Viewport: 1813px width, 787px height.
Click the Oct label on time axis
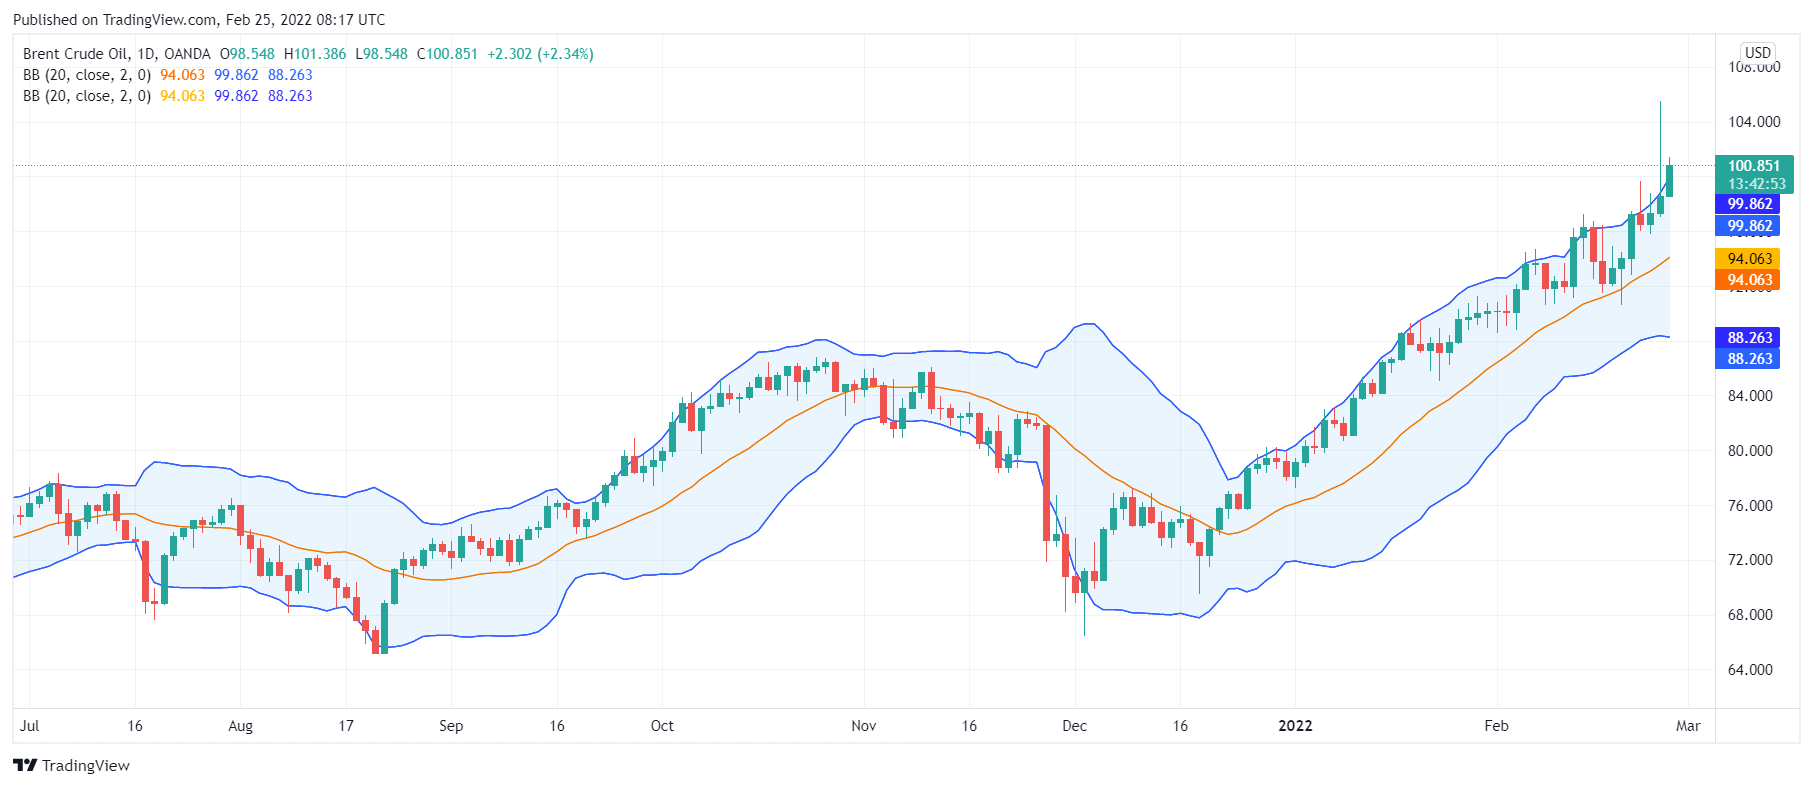662,726
